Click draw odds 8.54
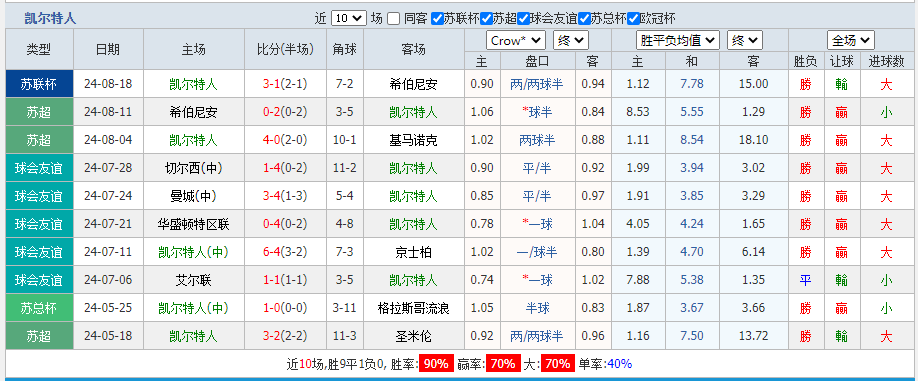The width and height of the screenshot is (918, 381). click(x=692, y=140)
